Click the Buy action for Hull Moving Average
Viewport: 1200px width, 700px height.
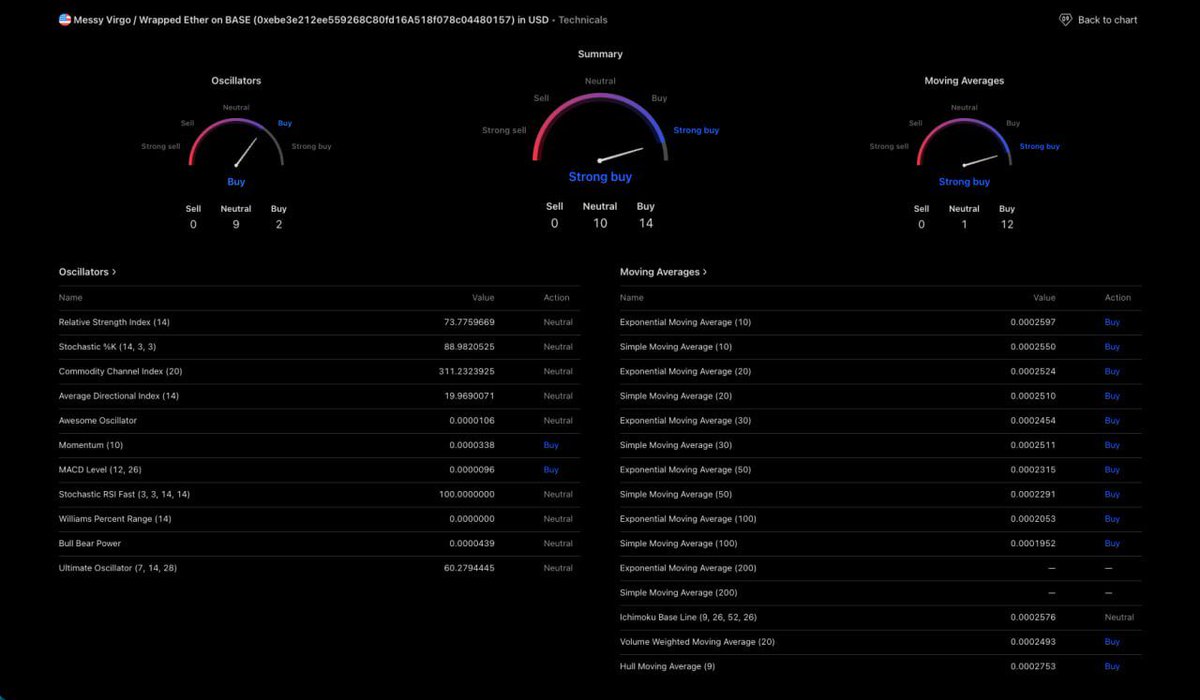pyautogui.click(x=1112, y=666)
